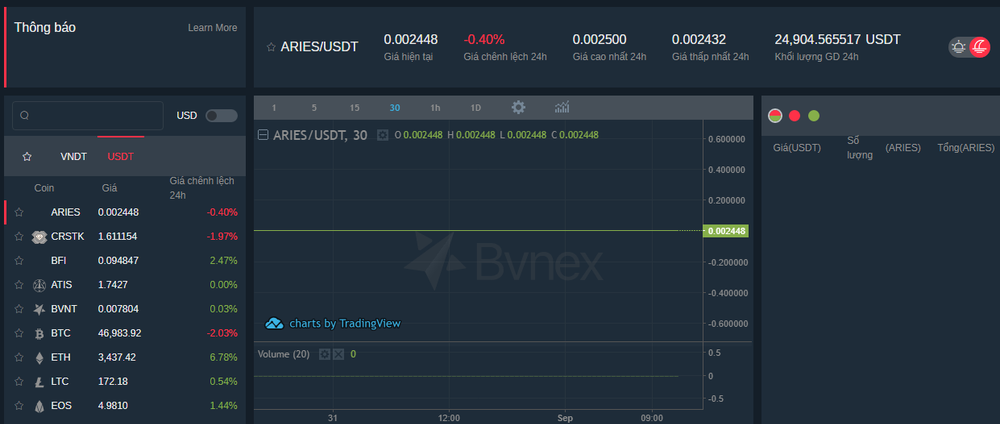Click the 0.002448 price label on axis
Screen dimensions: 1000x424
(726, 231)
